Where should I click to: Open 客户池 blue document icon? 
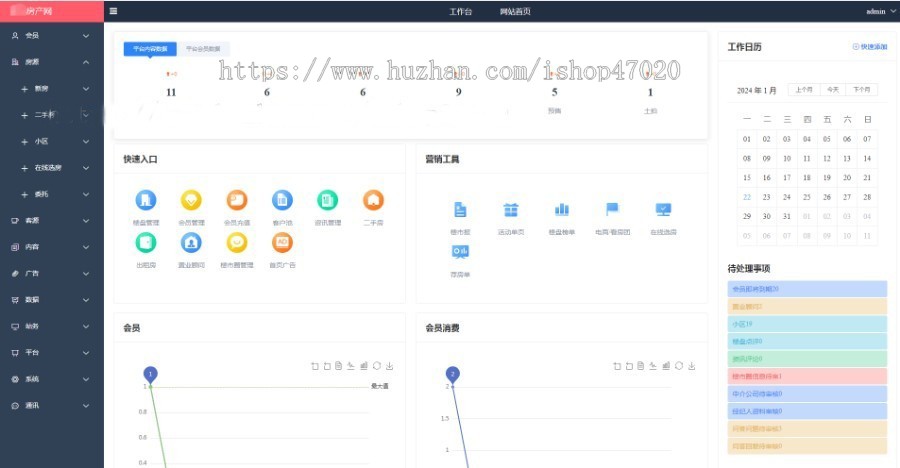point(282,200)
